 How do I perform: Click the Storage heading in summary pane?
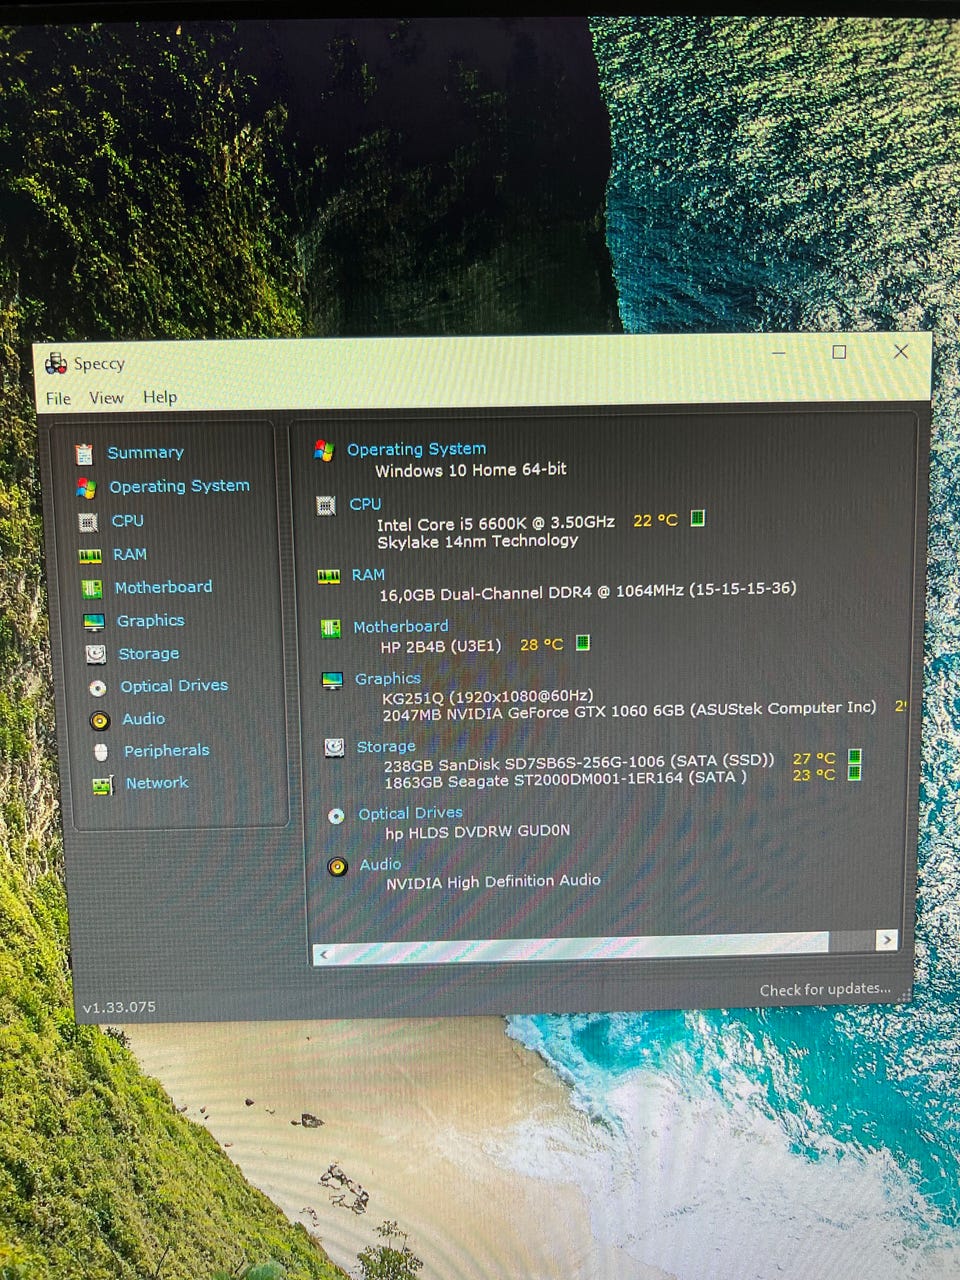(x=386, y=747)
